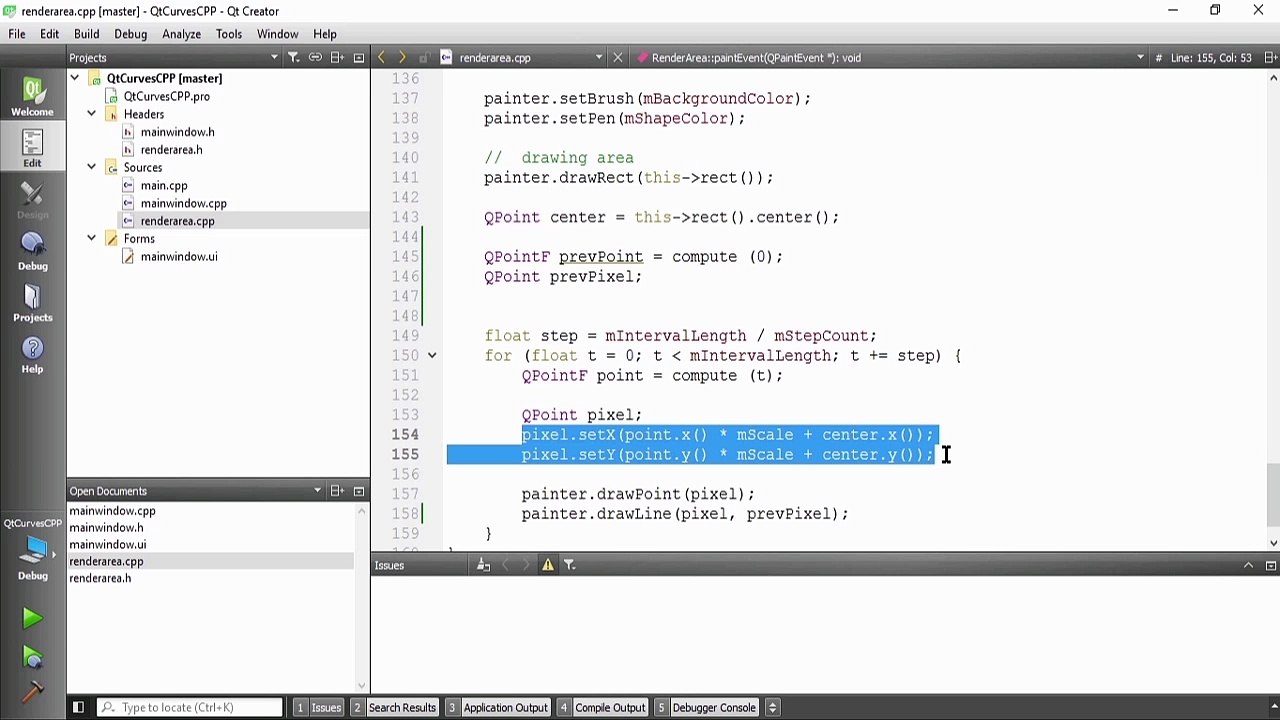Clear the Issues pane
This screenshot has height=720, width=1280.
[483, 566]
